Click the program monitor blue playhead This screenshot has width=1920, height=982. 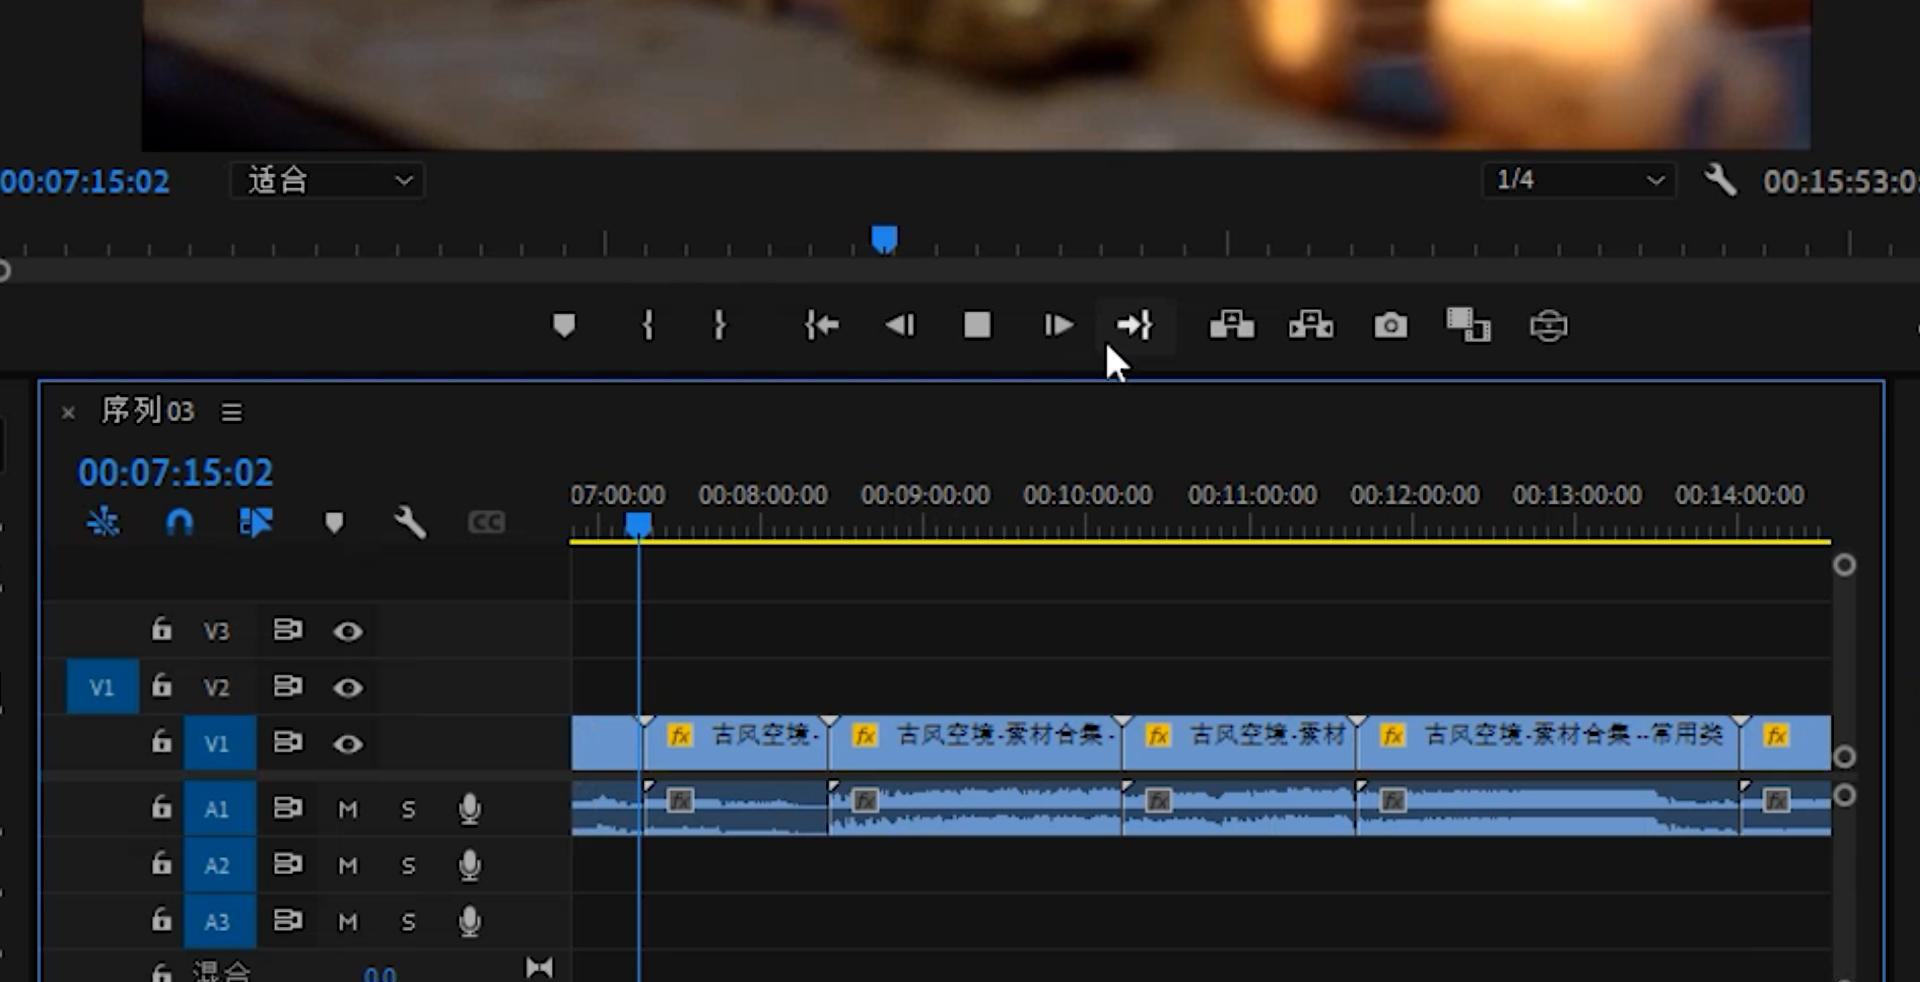pyautogui.click(x=884, y=240)
